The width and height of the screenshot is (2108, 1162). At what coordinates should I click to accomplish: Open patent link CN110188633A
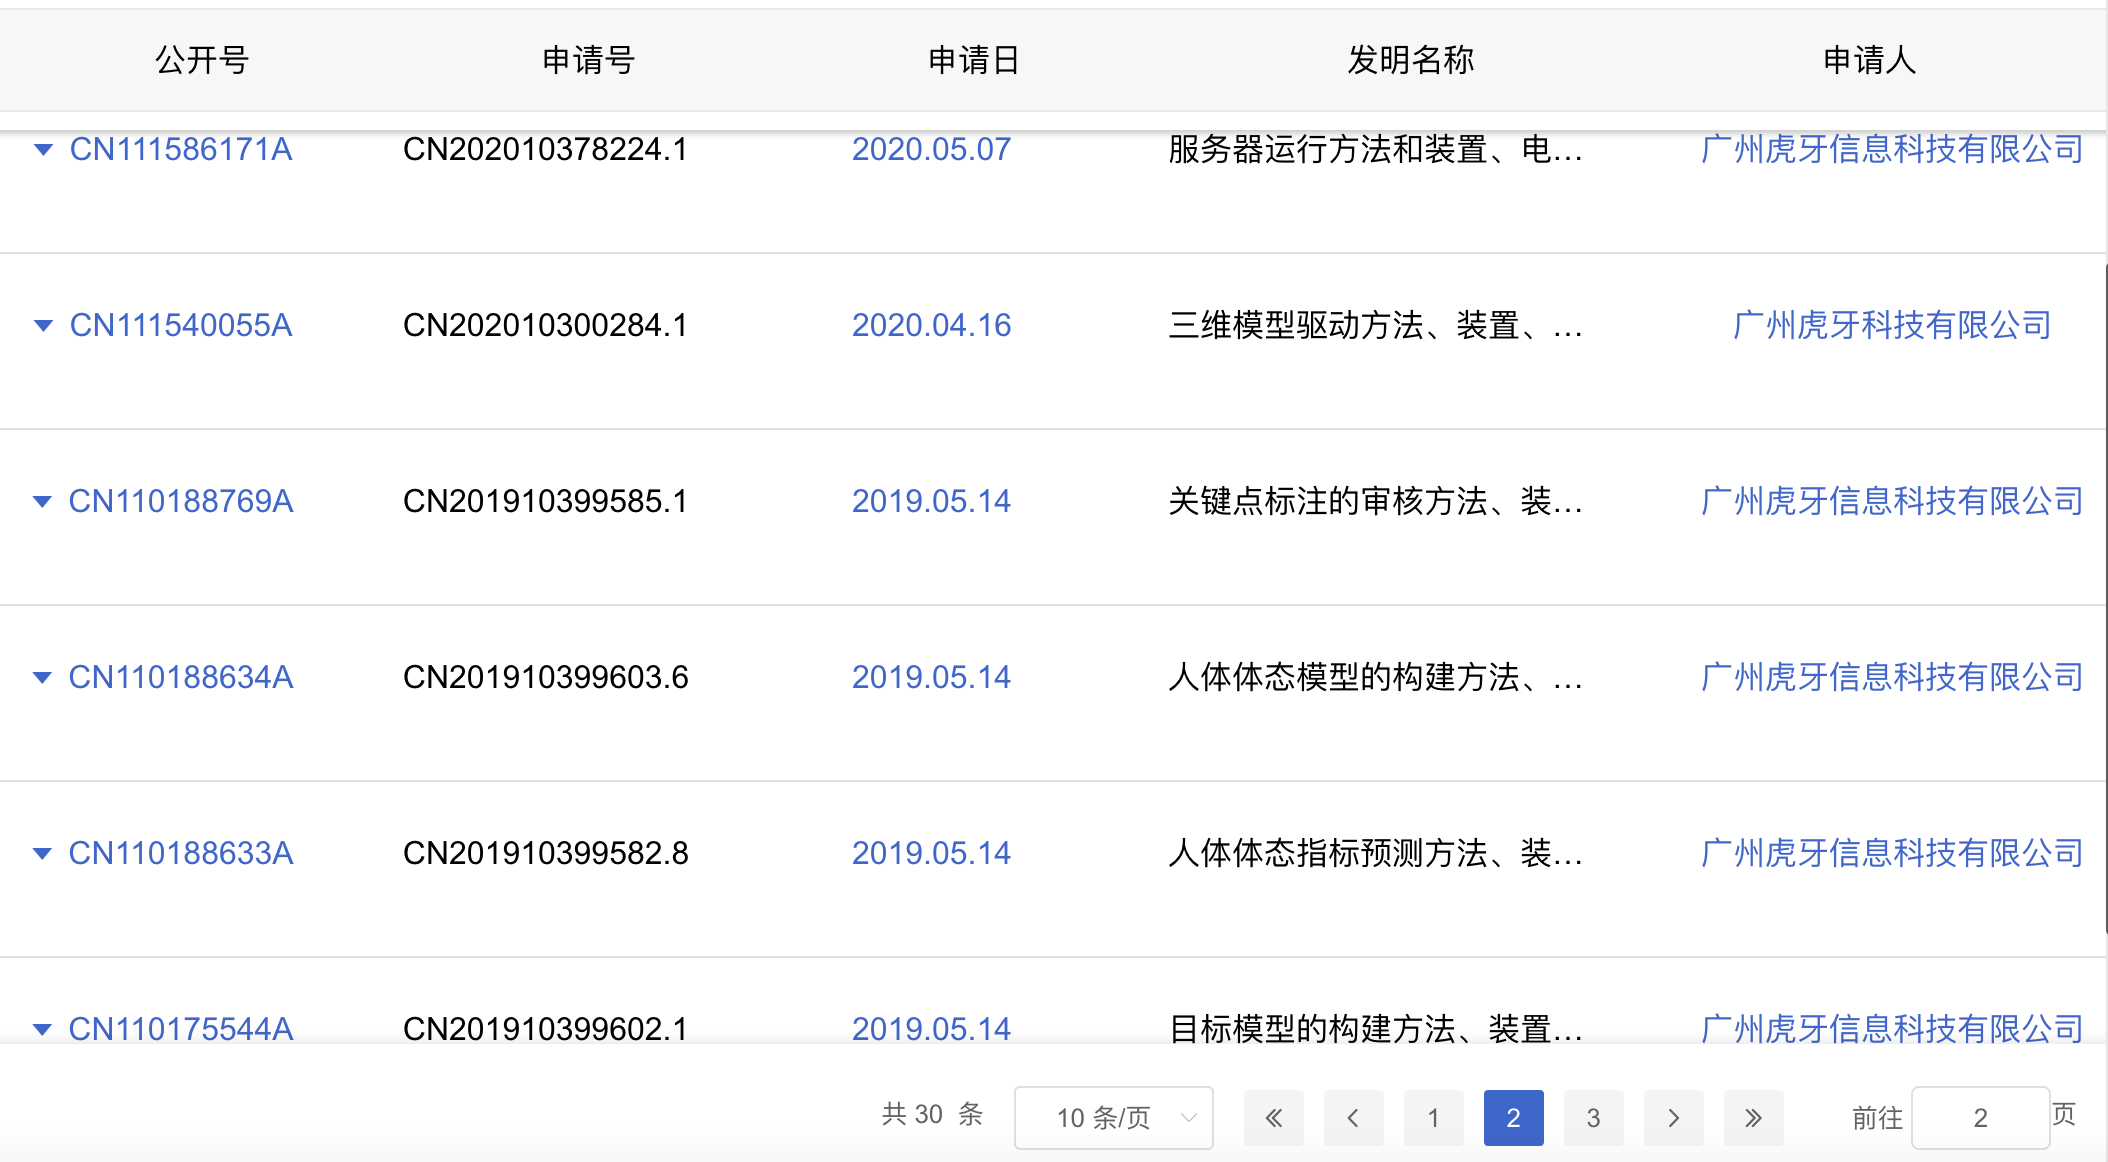coord(181,854)
